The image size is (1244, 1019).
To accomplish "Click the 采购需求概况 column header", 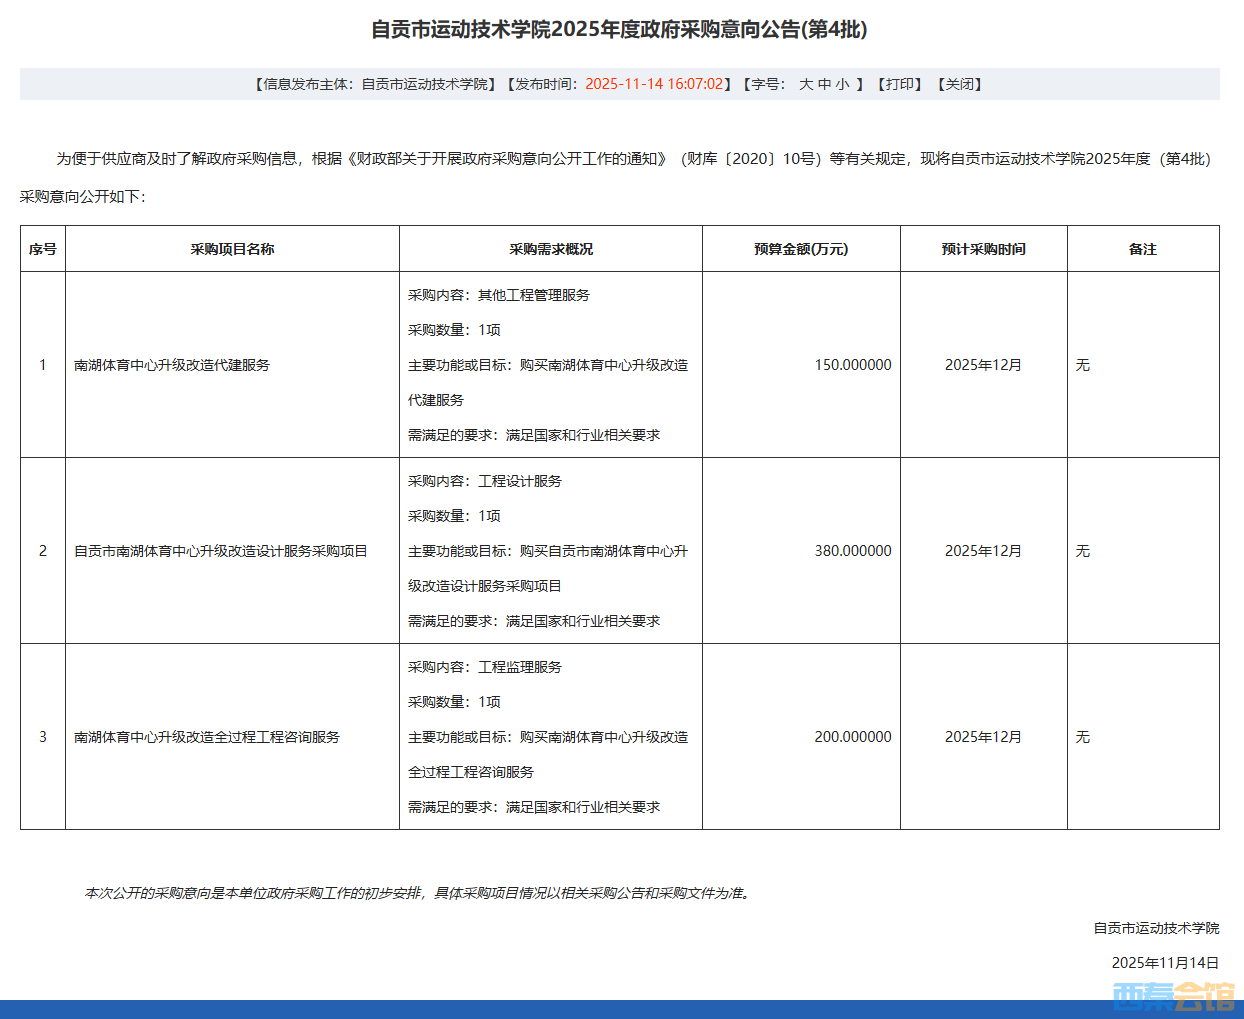I will click(x=551, y=249).
